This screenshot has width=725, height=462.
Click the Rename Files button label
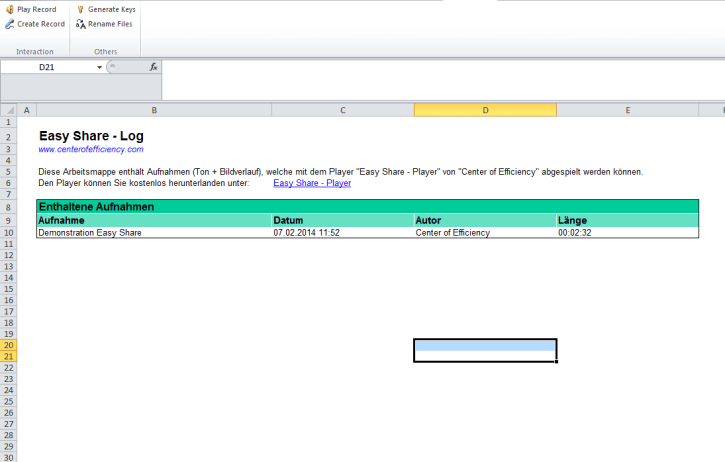(x=110, y=24)
